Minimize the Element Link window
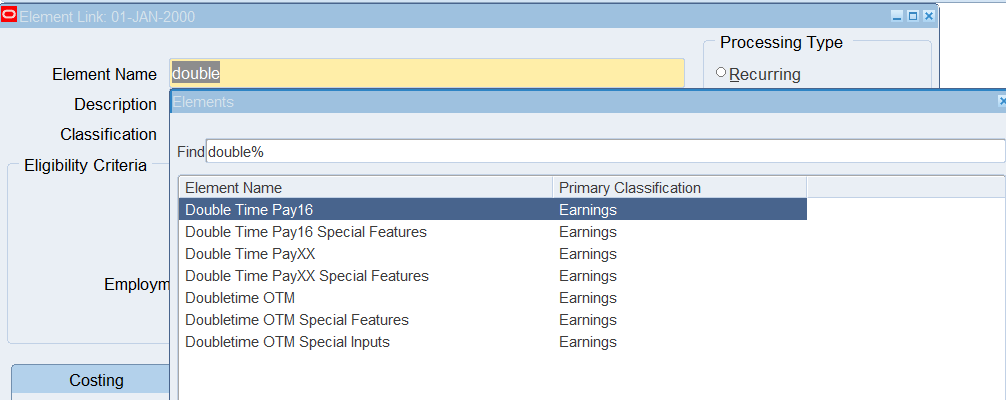The image size is (1006, 400). coord(897,17)
